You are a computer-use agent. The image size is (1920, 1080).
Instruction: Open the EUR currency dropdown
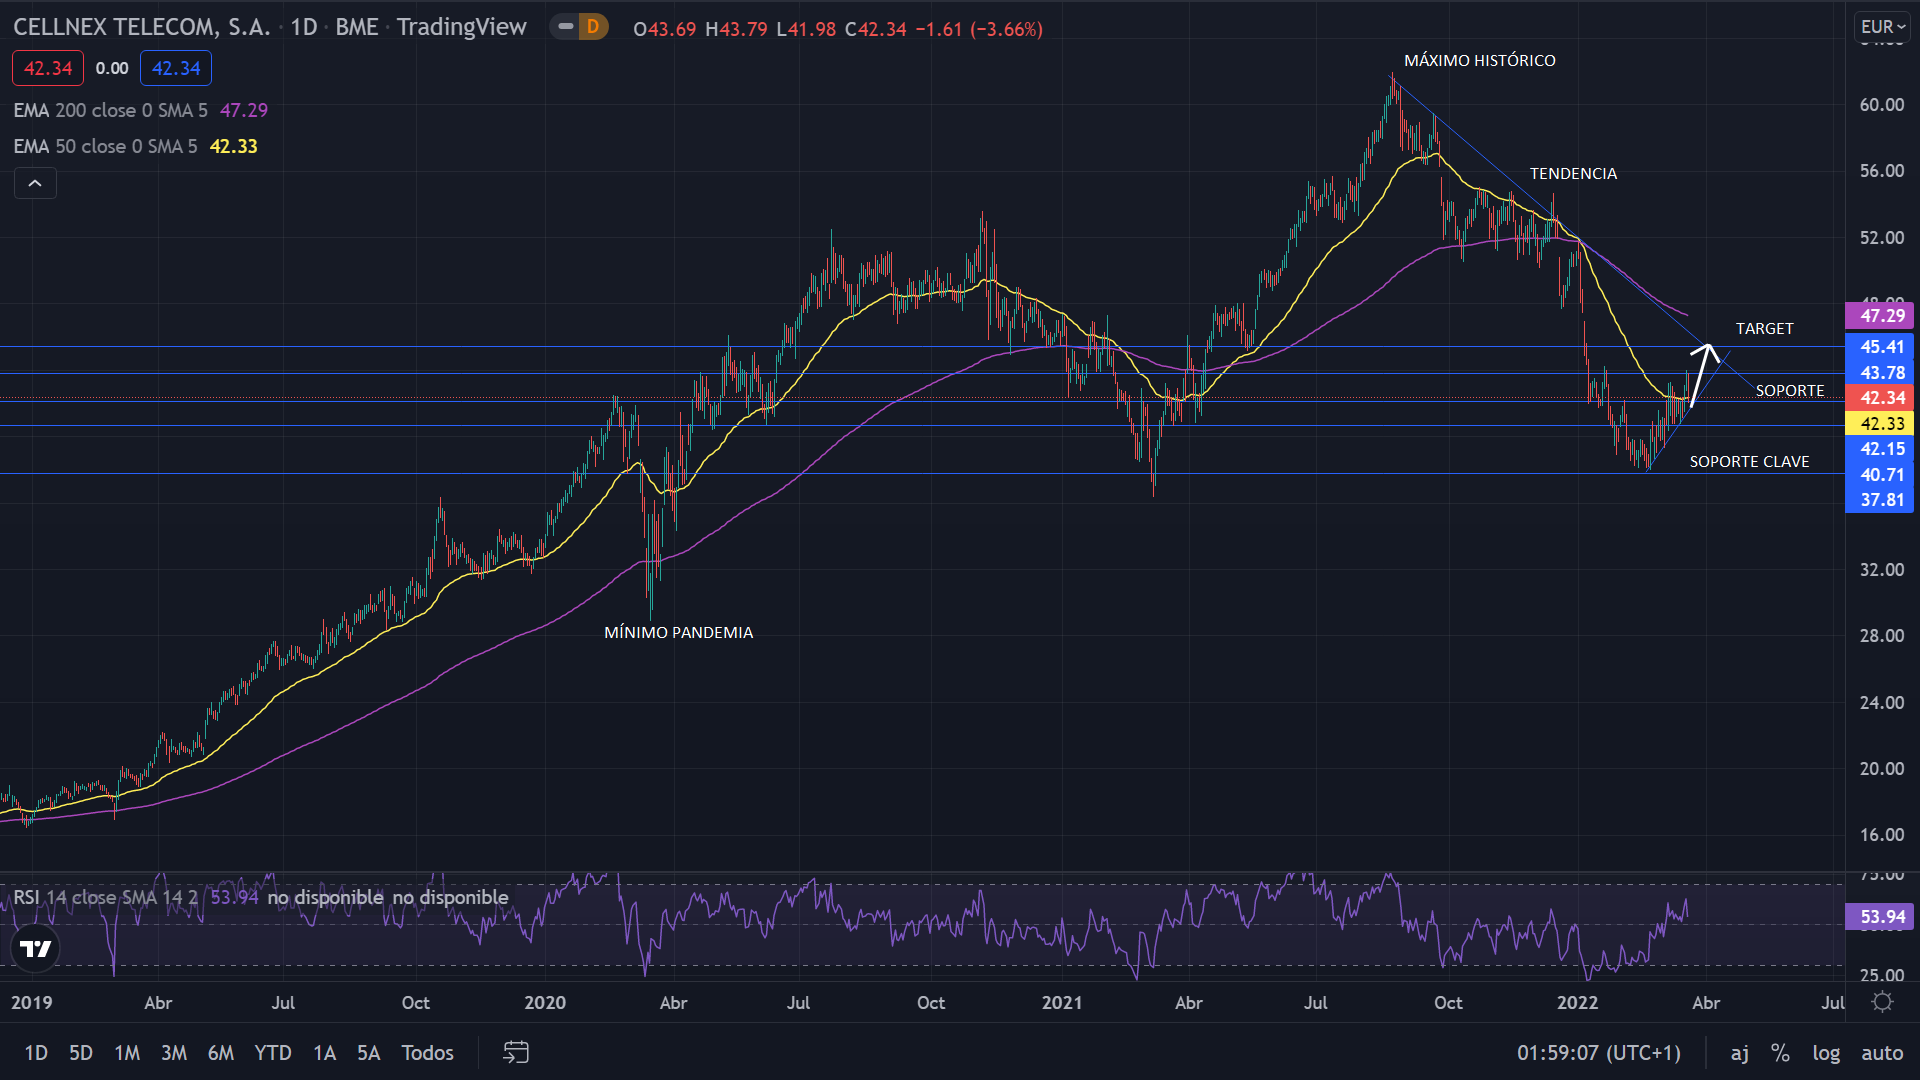[x=1883, y=27]
